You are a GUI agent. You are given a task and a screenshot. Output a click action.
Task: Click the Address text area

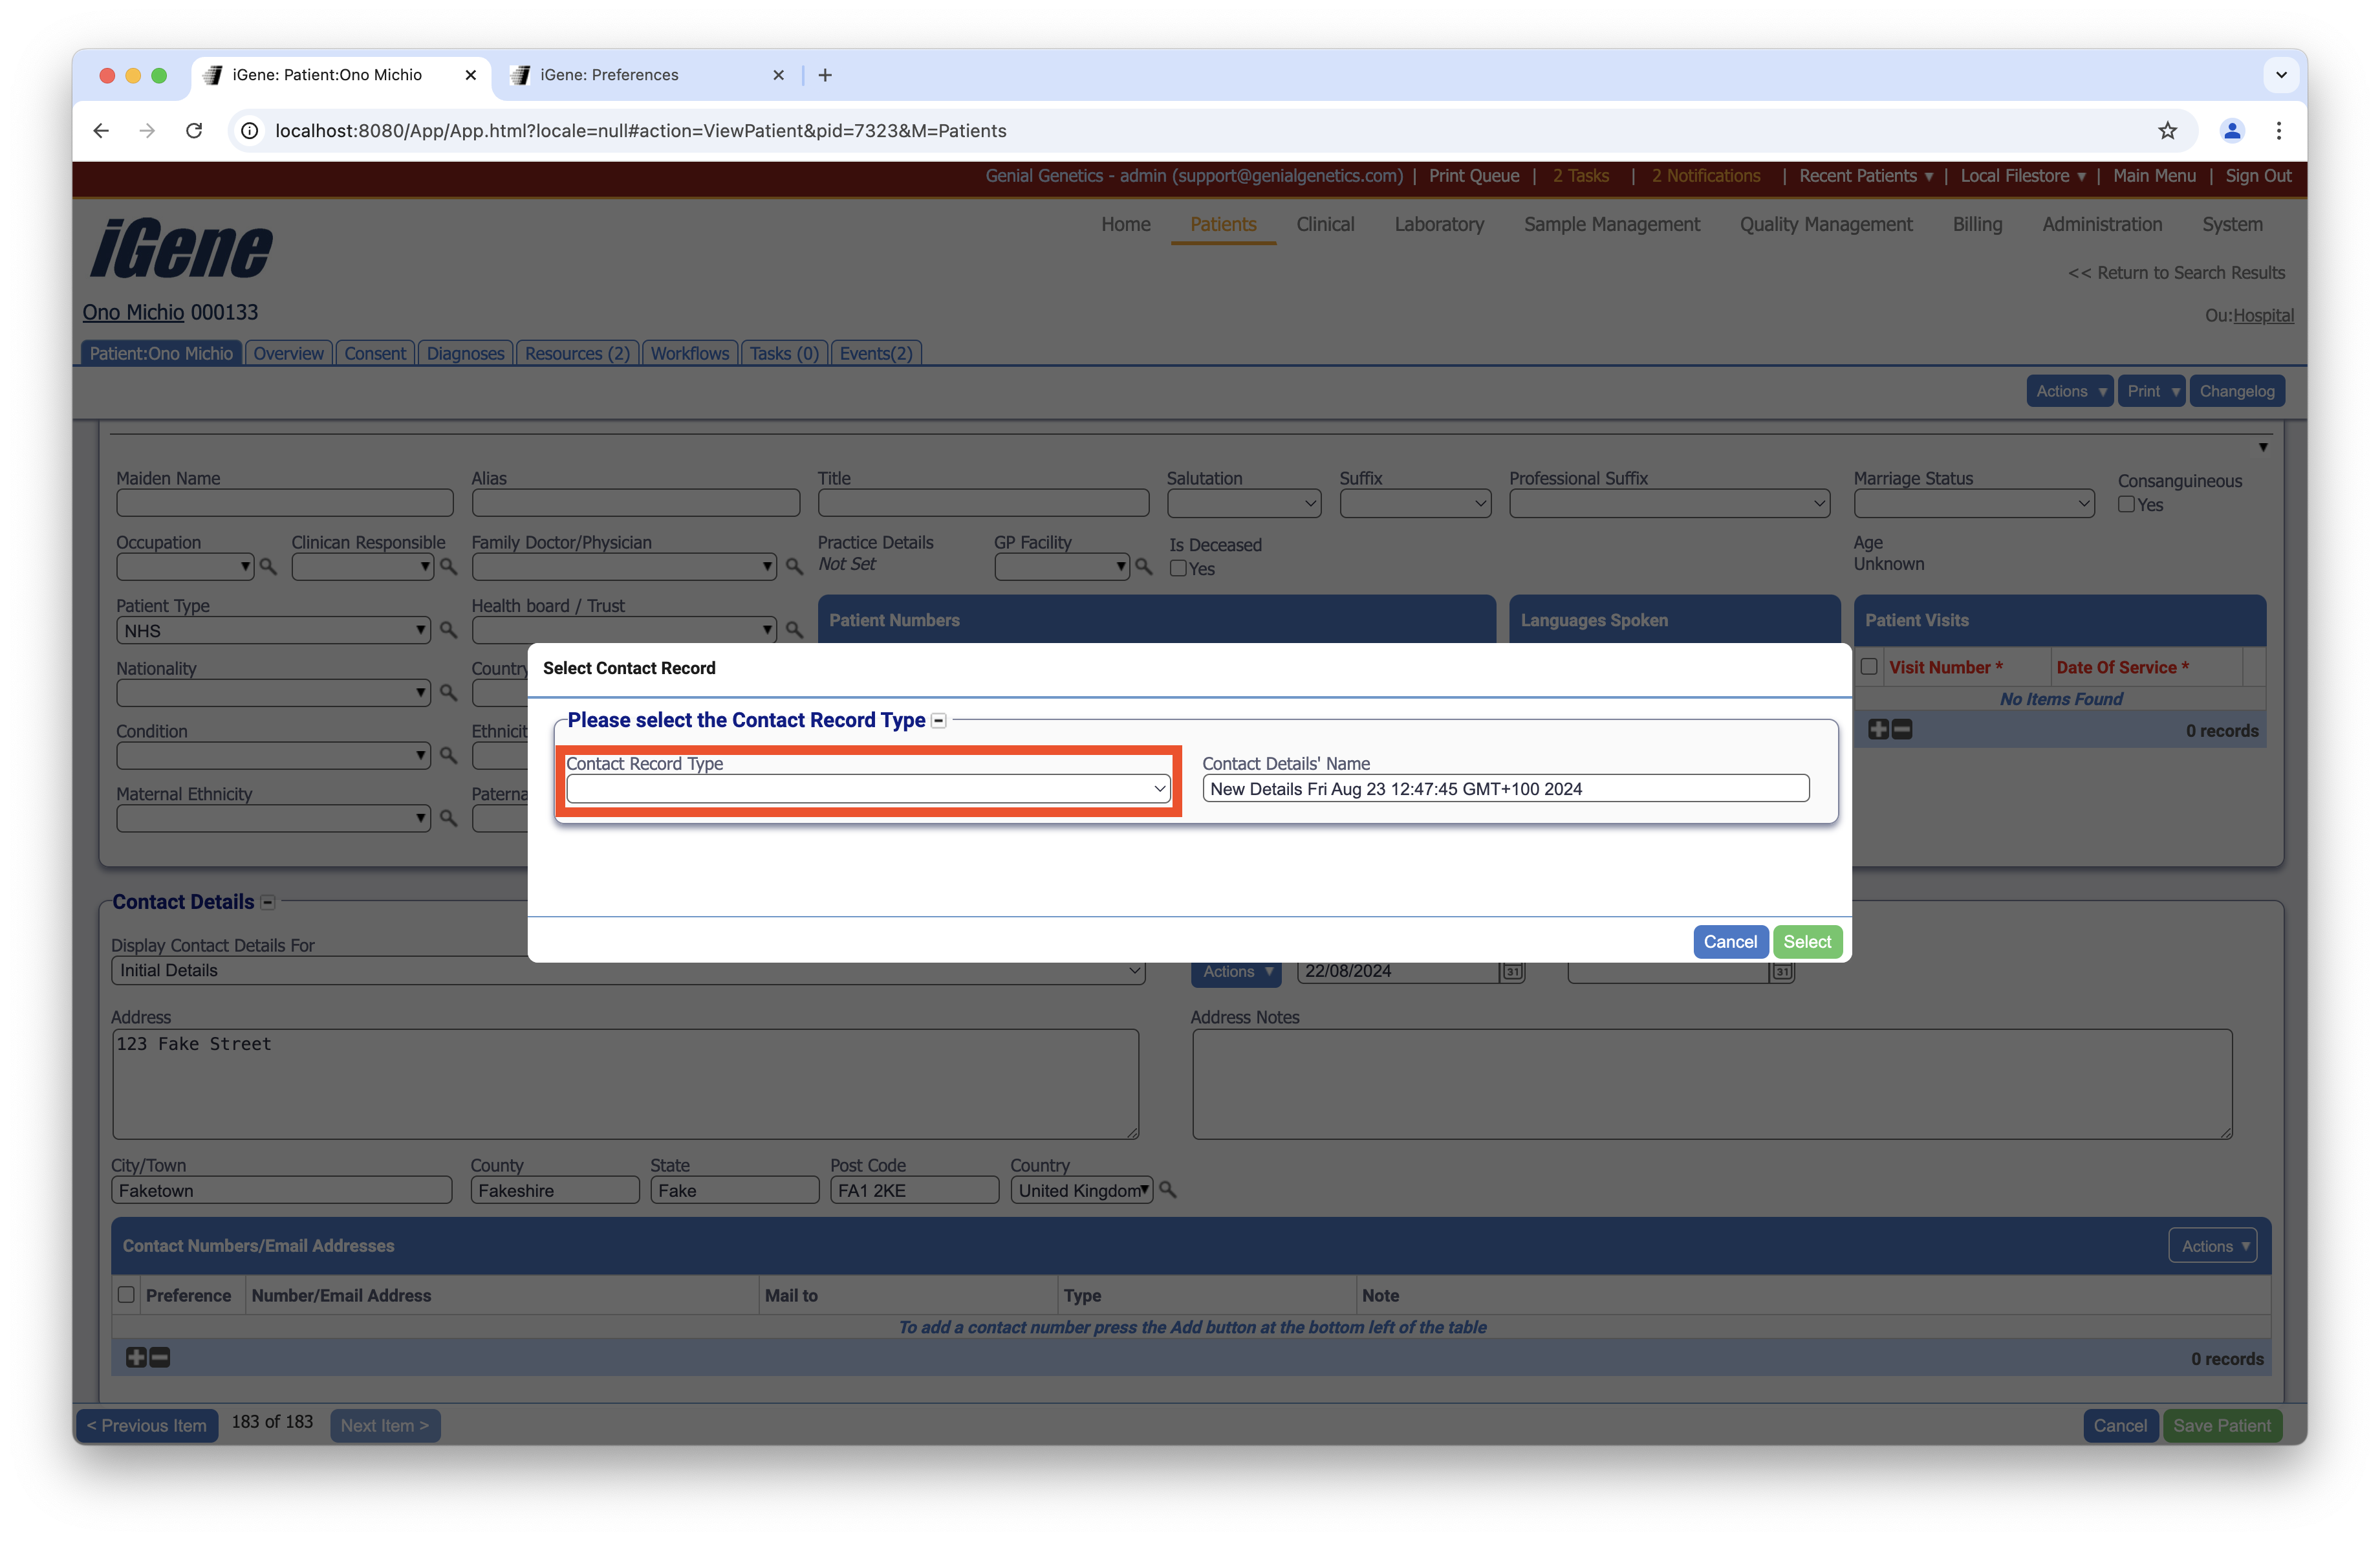pyautogui.click(x=625, y=1085)
